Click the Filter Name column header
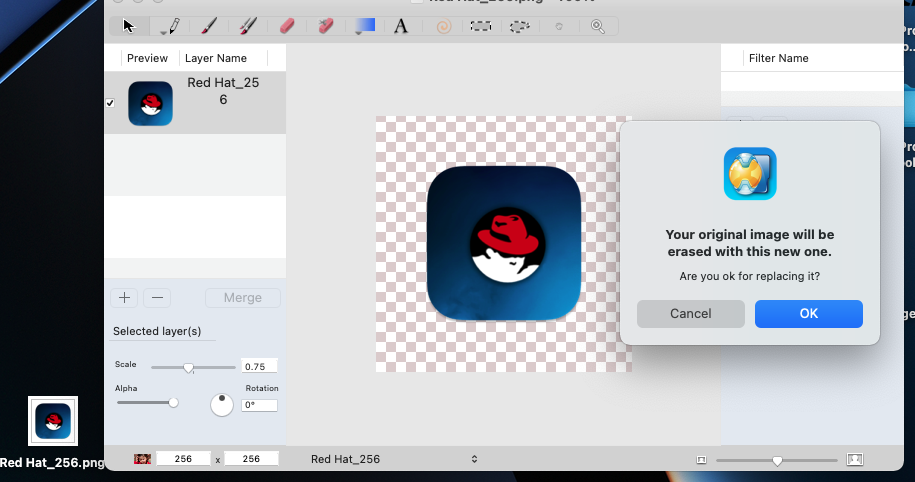The width and height of the screenshot is (915, 482). [778, 58]
